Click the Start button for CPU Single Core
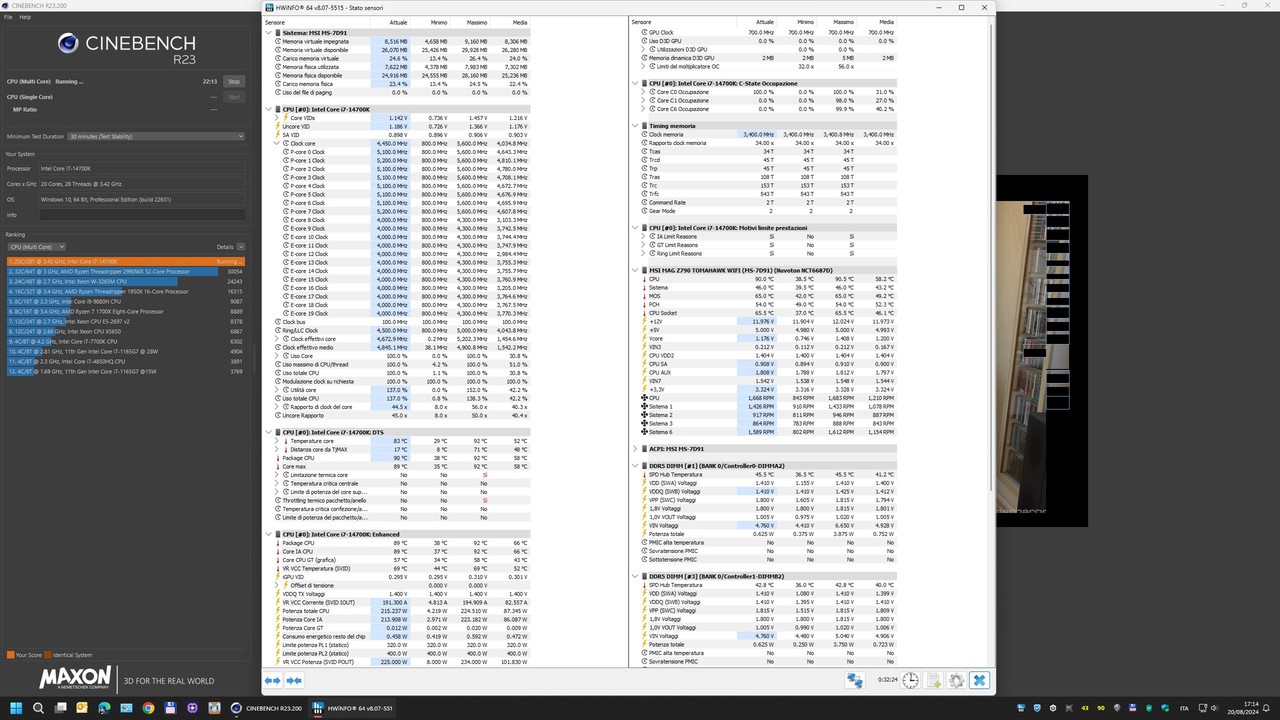The image size is (1280, 720). pyautogui.click(x=234, y=97)
